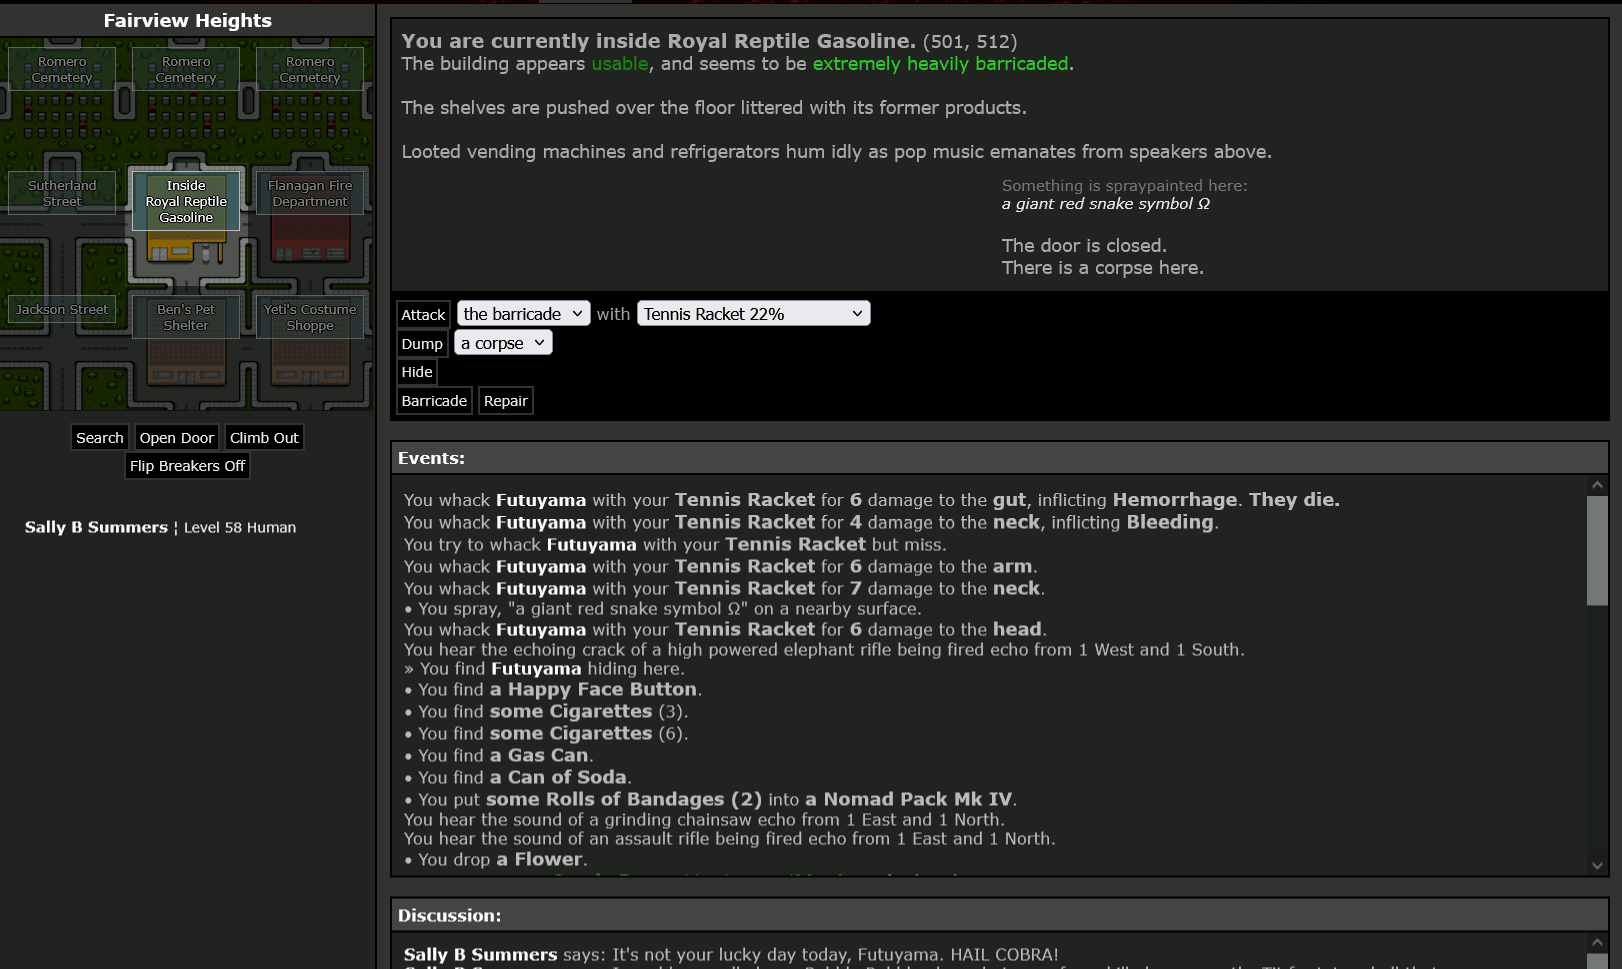The width and height of the screenshot is (1622, 969).
Task: Open the attack target dropdown
Action: coord(523,314)
